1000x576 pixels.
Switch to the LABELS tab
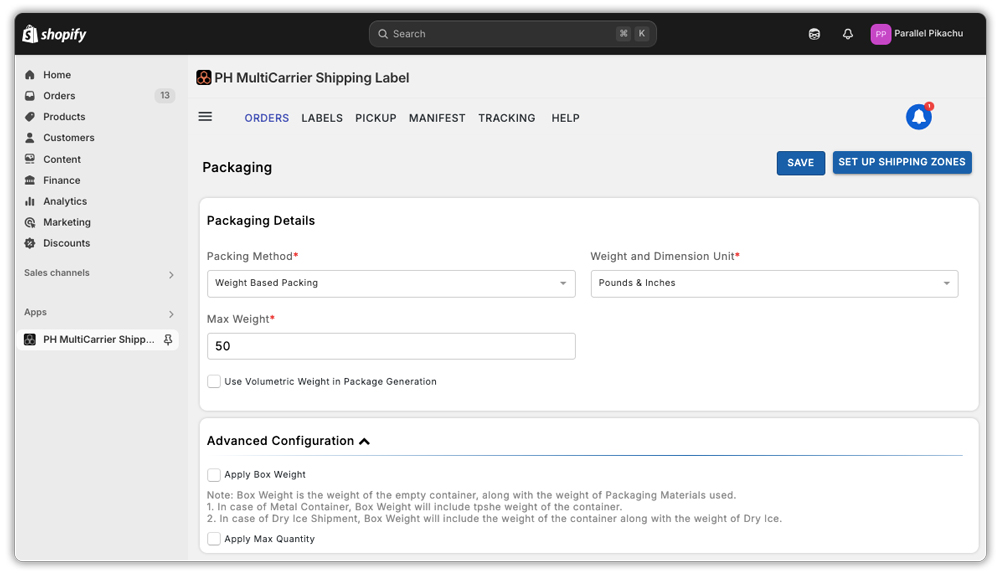pos(322,118)
